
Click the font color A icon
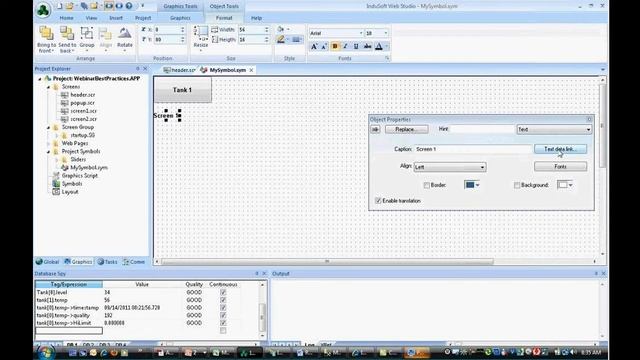[x=379, y=47]
